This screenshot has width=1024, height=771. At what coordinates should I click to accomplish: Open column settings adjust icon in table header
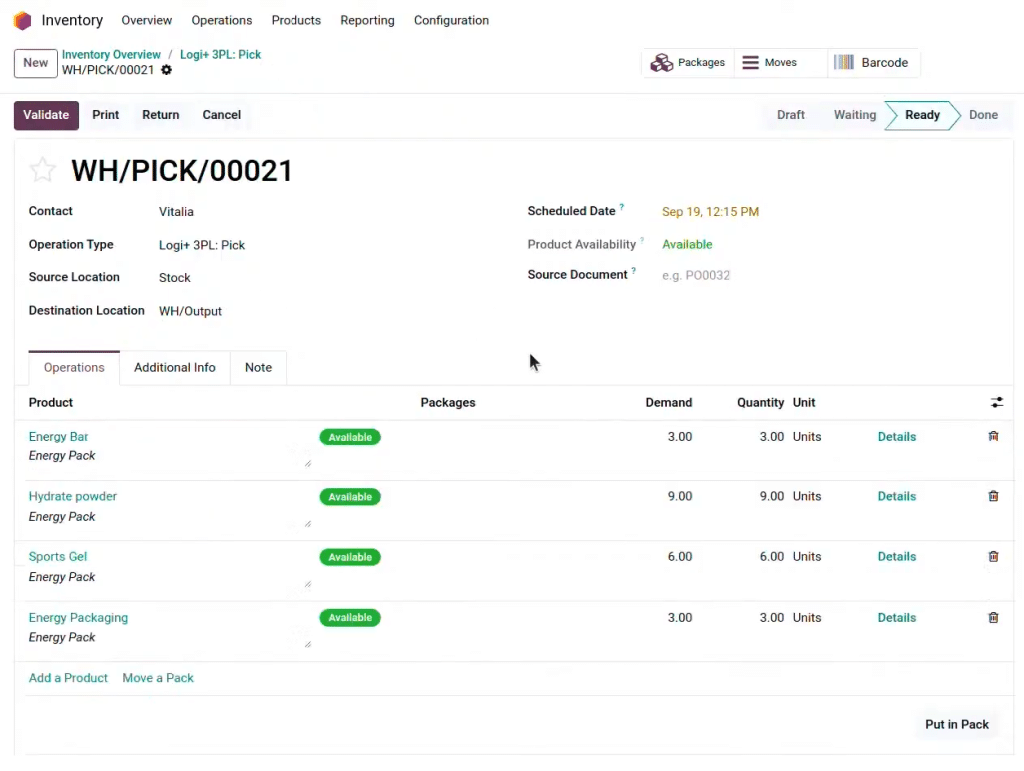coord(996,403)
